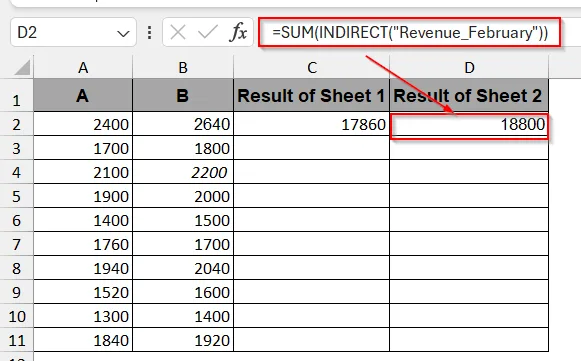Click the Cancel (X) formula icon
581x361 pixels.
tap(178, 32)
